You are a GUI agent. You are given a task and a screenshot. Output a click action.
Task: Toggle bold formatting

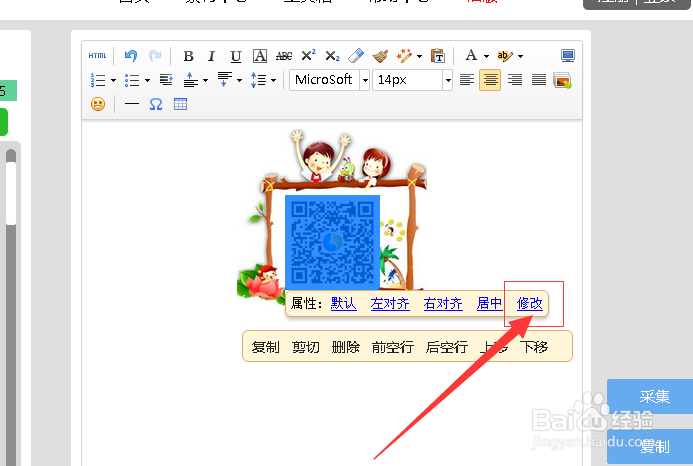point(188,56)
